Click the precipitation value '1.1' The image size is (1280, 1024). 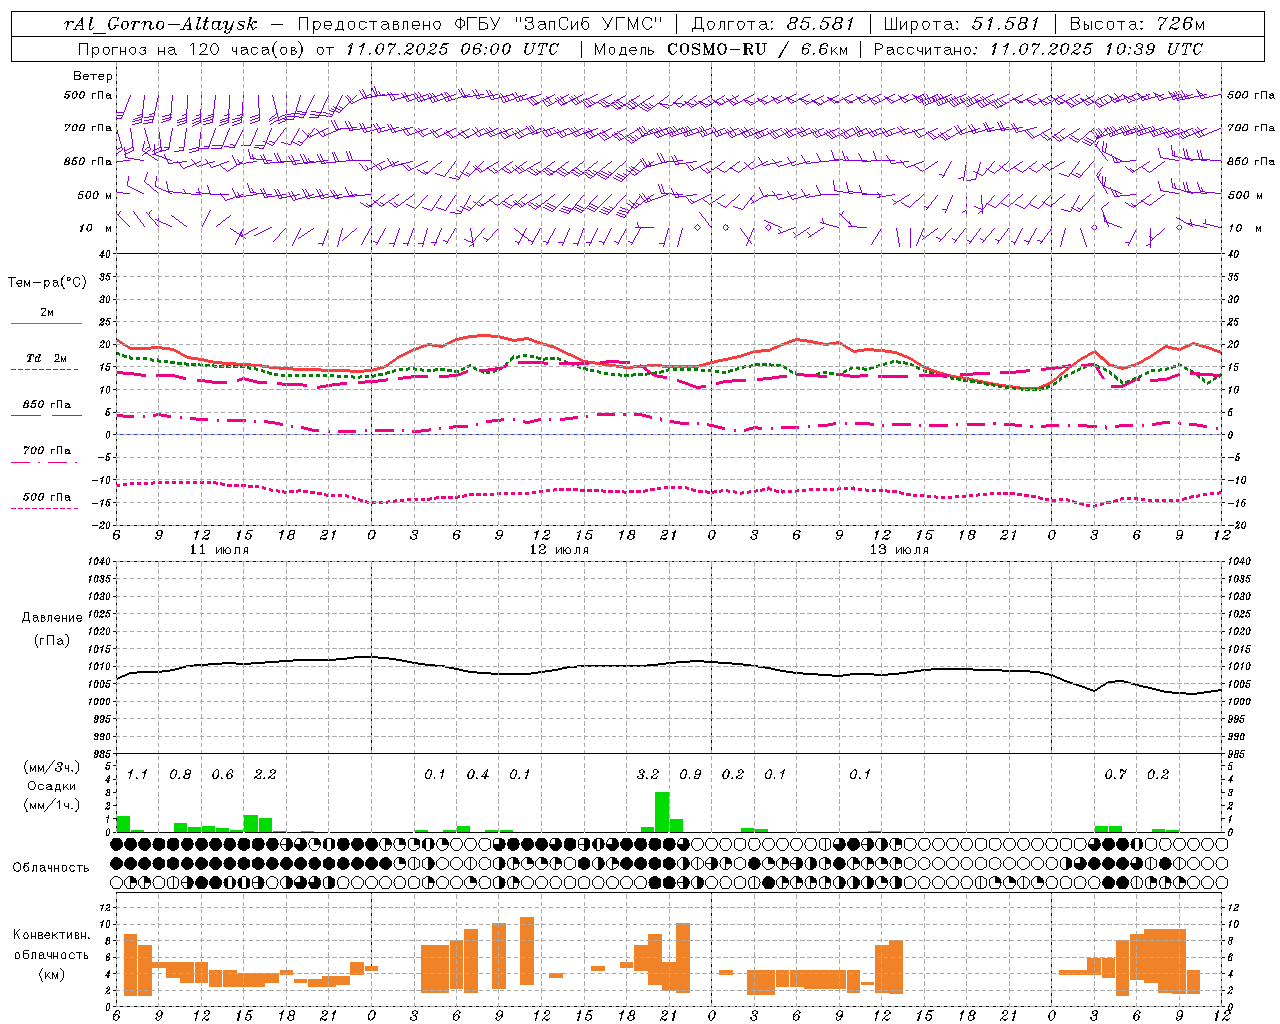point(137,775)
